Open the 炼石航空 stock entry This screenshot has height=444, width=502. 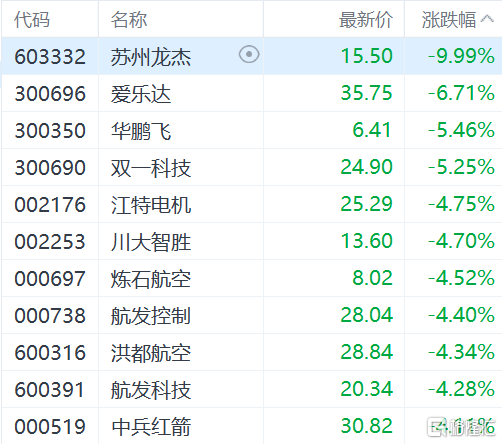[151, 278]
